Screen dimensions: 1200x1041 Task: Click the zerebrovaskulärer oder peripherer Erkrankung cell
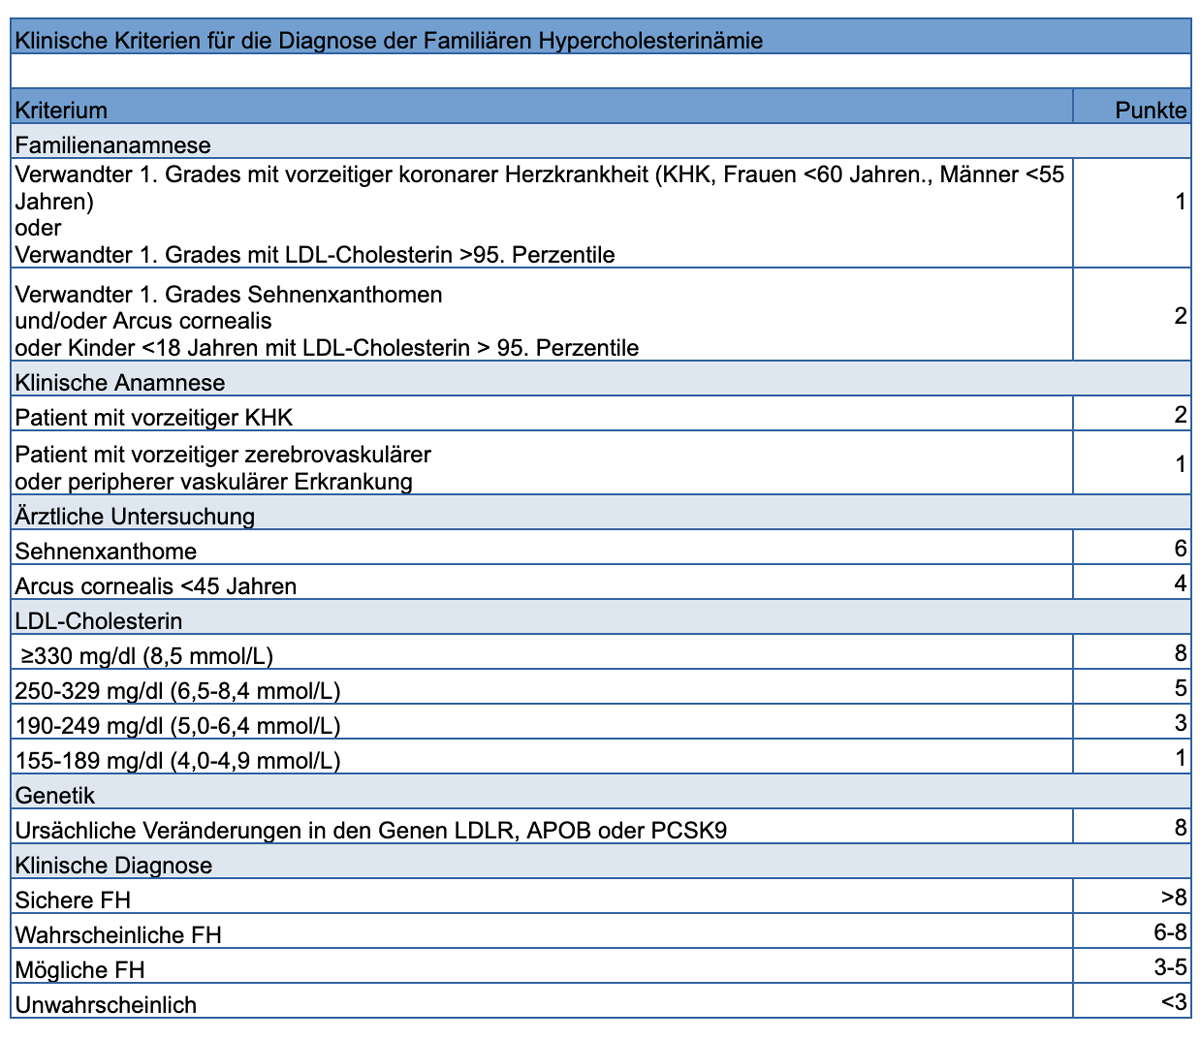point(223,467)
